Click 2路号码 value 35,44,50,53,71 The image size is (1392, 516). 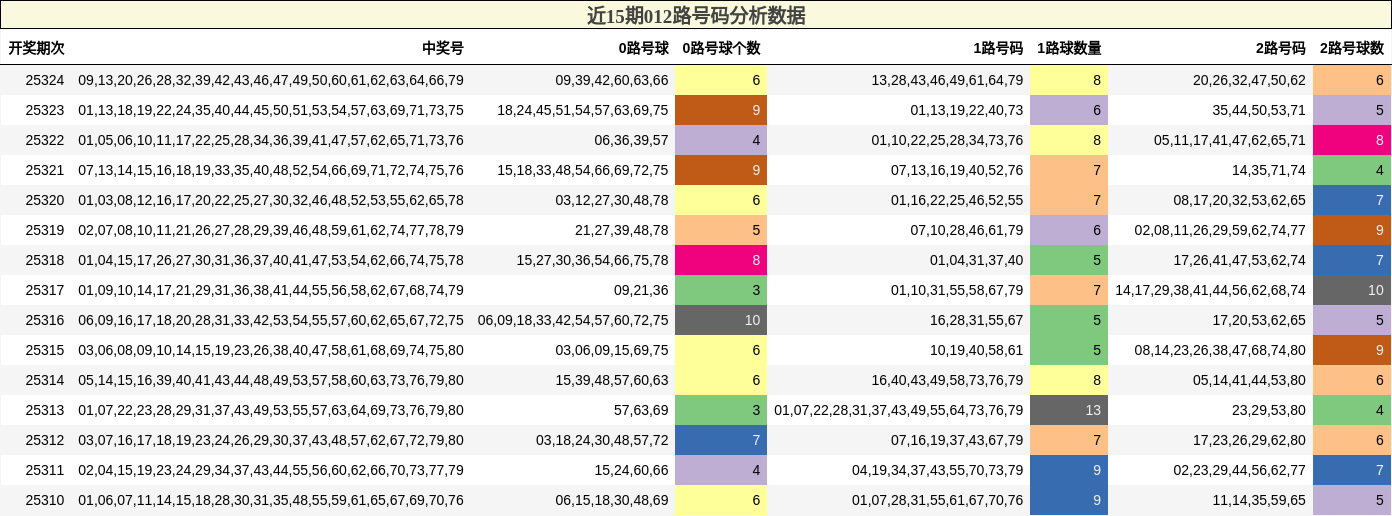point(1260,110)
